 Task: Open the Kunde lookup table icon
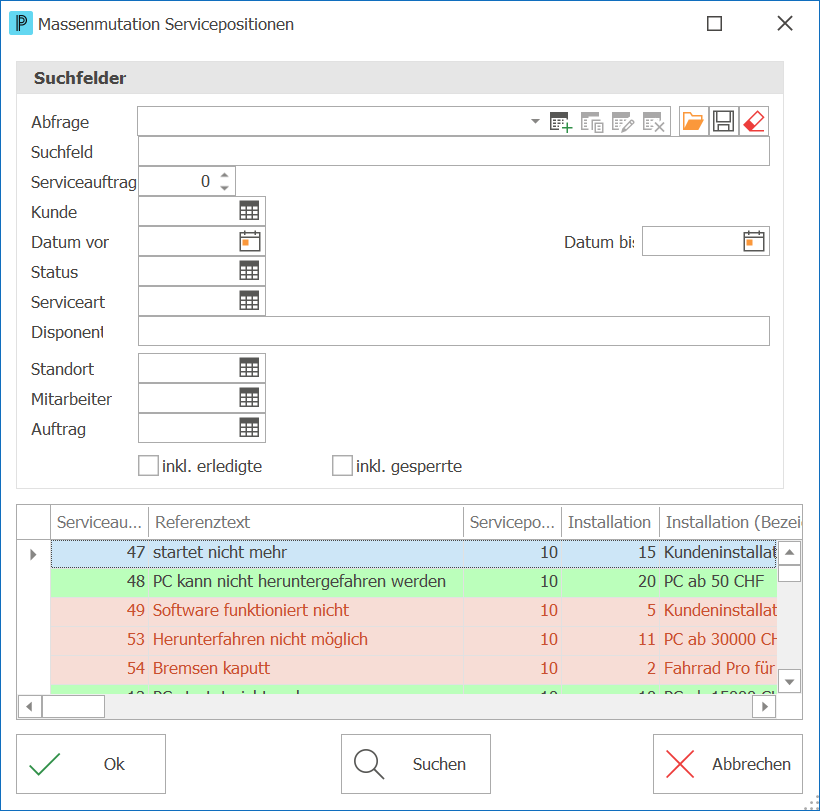(249, 211)
